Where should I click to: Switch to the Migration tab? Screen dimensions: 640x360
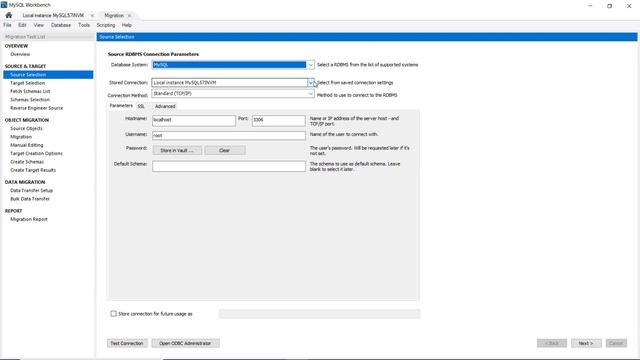[x=114, y=16]
